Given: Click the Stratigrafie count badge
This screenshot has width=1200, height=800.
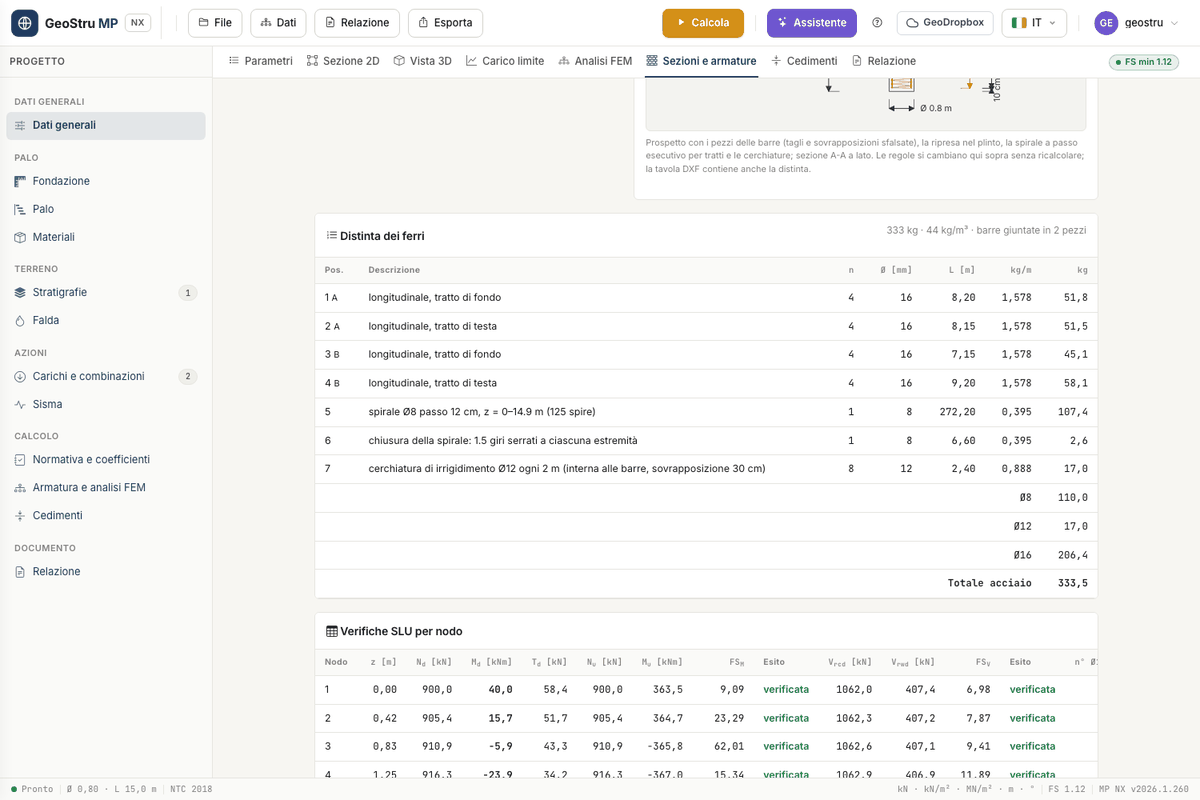Looking at the screenshot, I should coord(187,293).
